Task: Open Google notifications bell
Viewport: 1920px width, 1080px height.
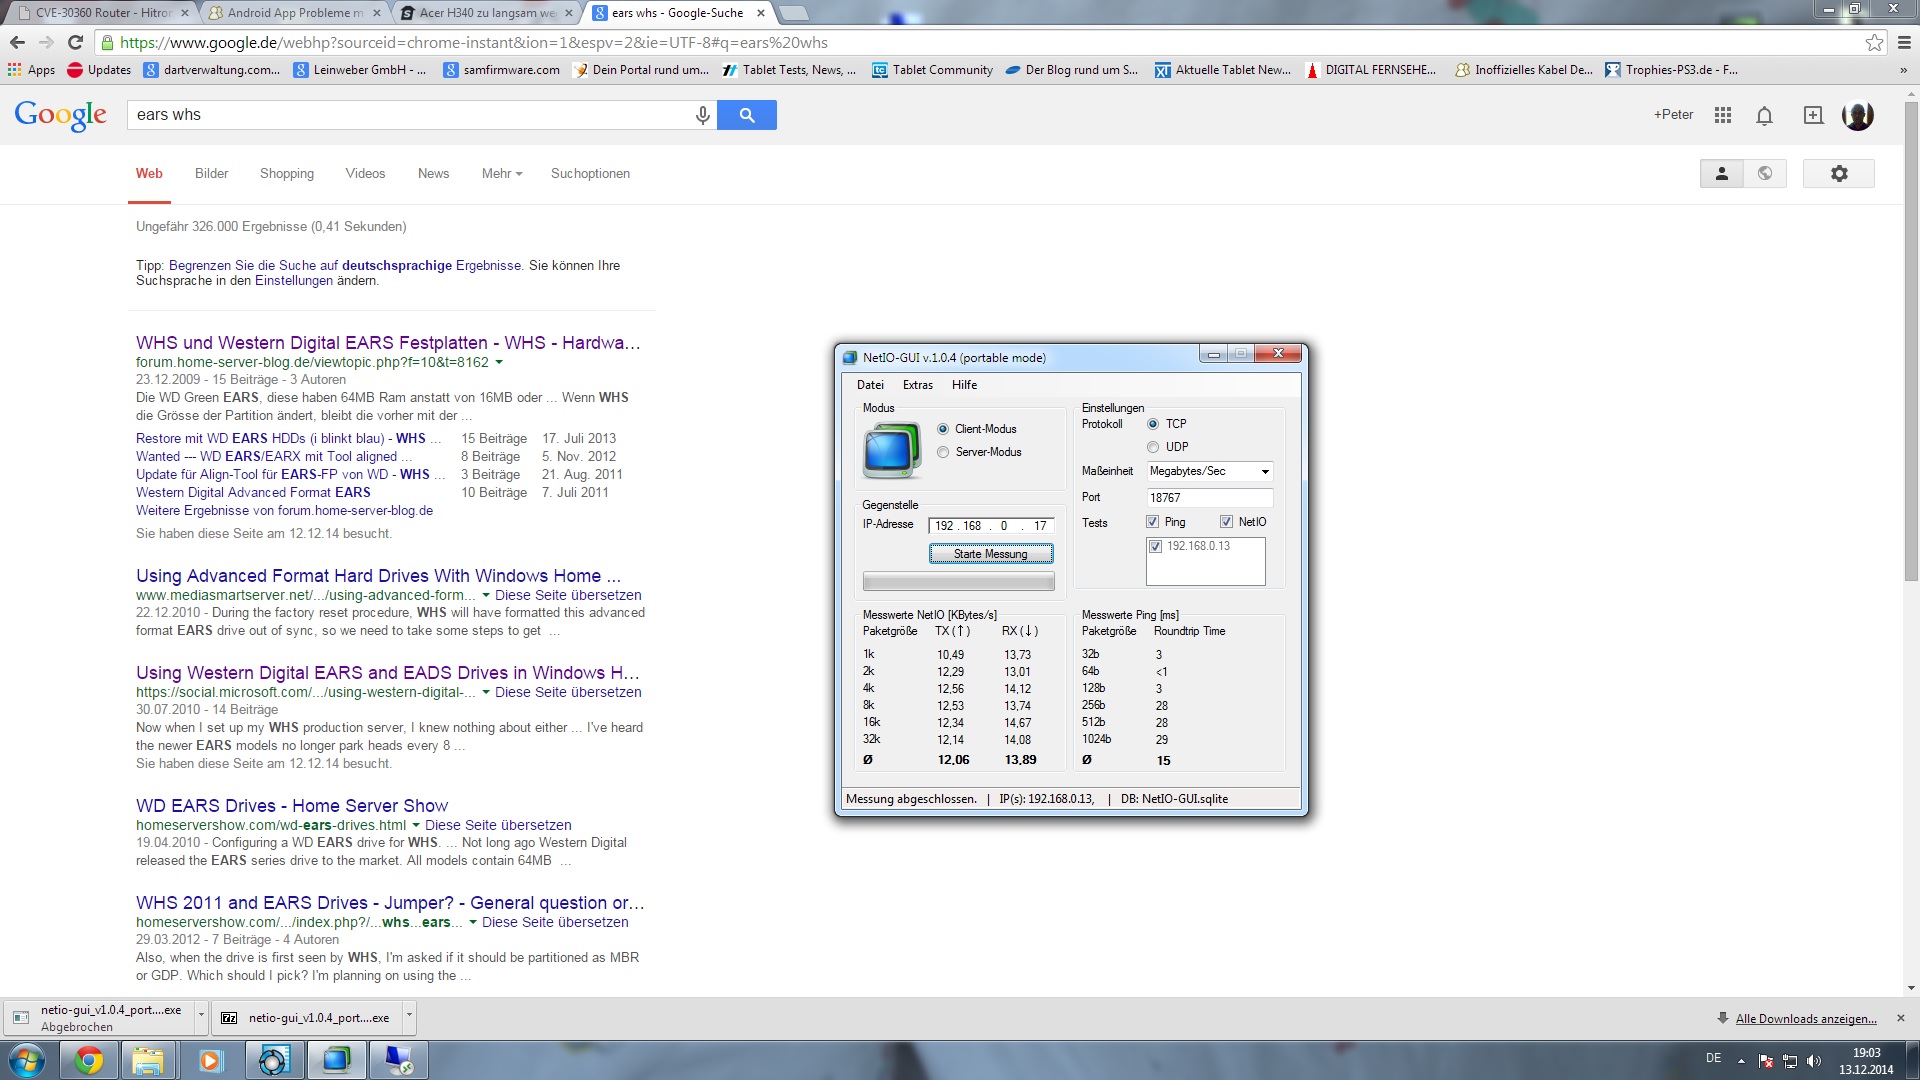Action: 1765,115
